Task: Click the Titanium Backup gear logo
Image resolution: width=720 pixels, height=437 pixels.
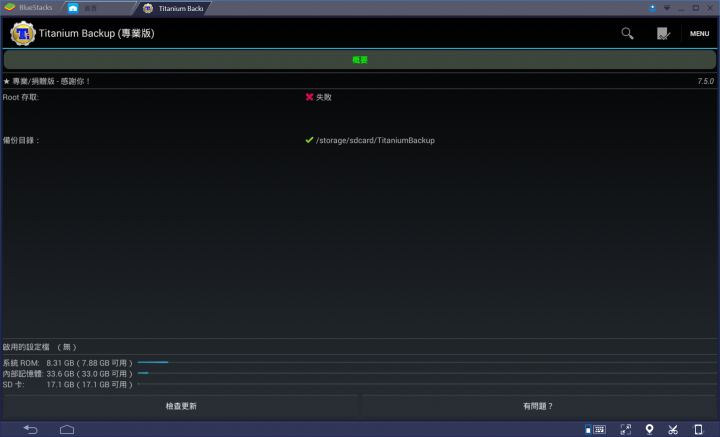Action: click(x=23, y=34)
